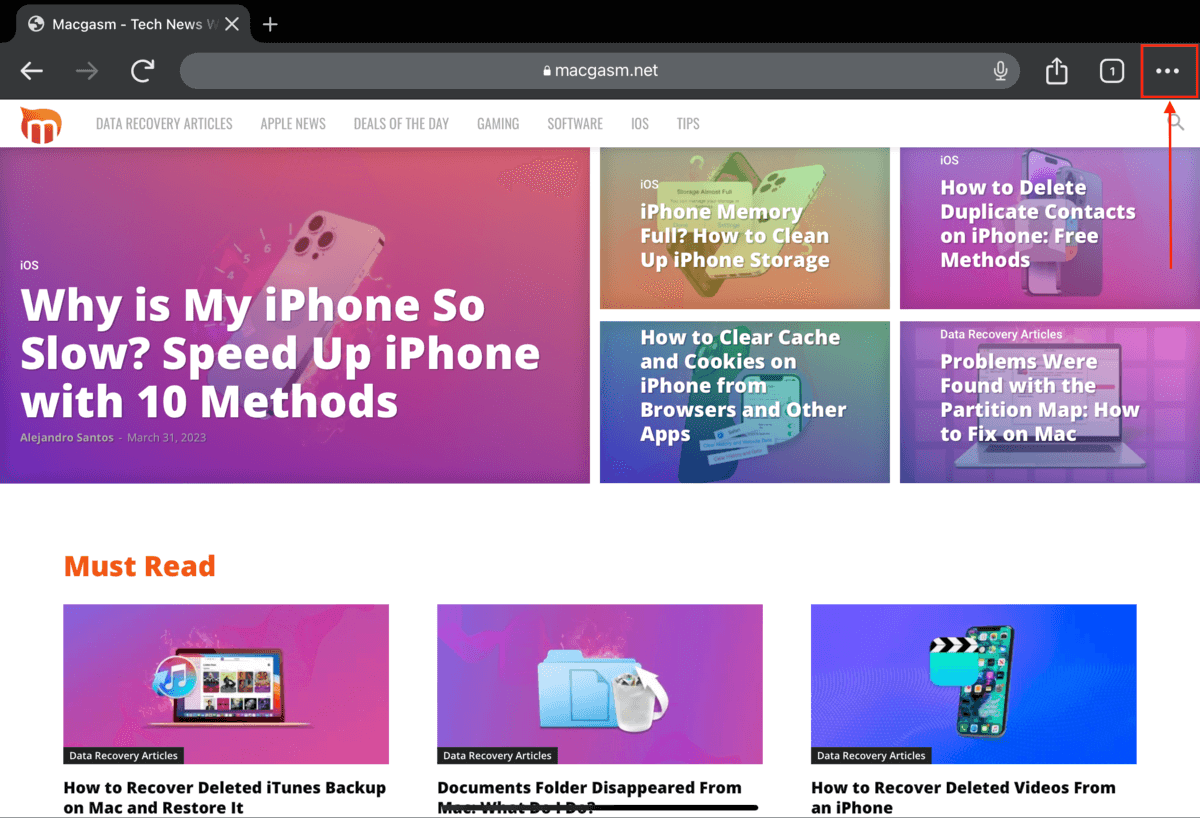1200x818 pixels.
Task: Open 'Why is My iPhone So Slow' article
Action: [x=280, y=354]
